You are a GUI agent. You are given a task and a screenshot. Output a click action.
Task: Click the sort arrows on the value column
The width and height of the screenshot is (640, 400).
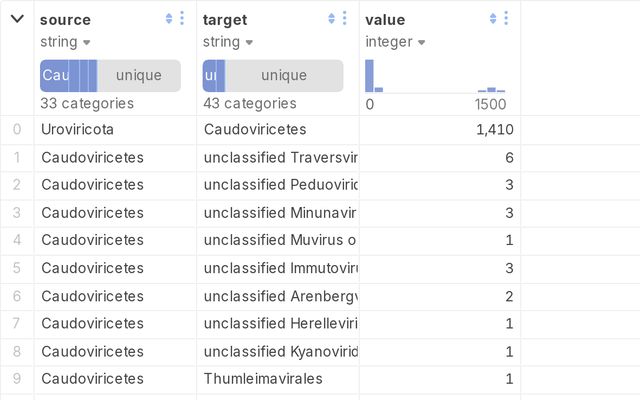[493, 19]
